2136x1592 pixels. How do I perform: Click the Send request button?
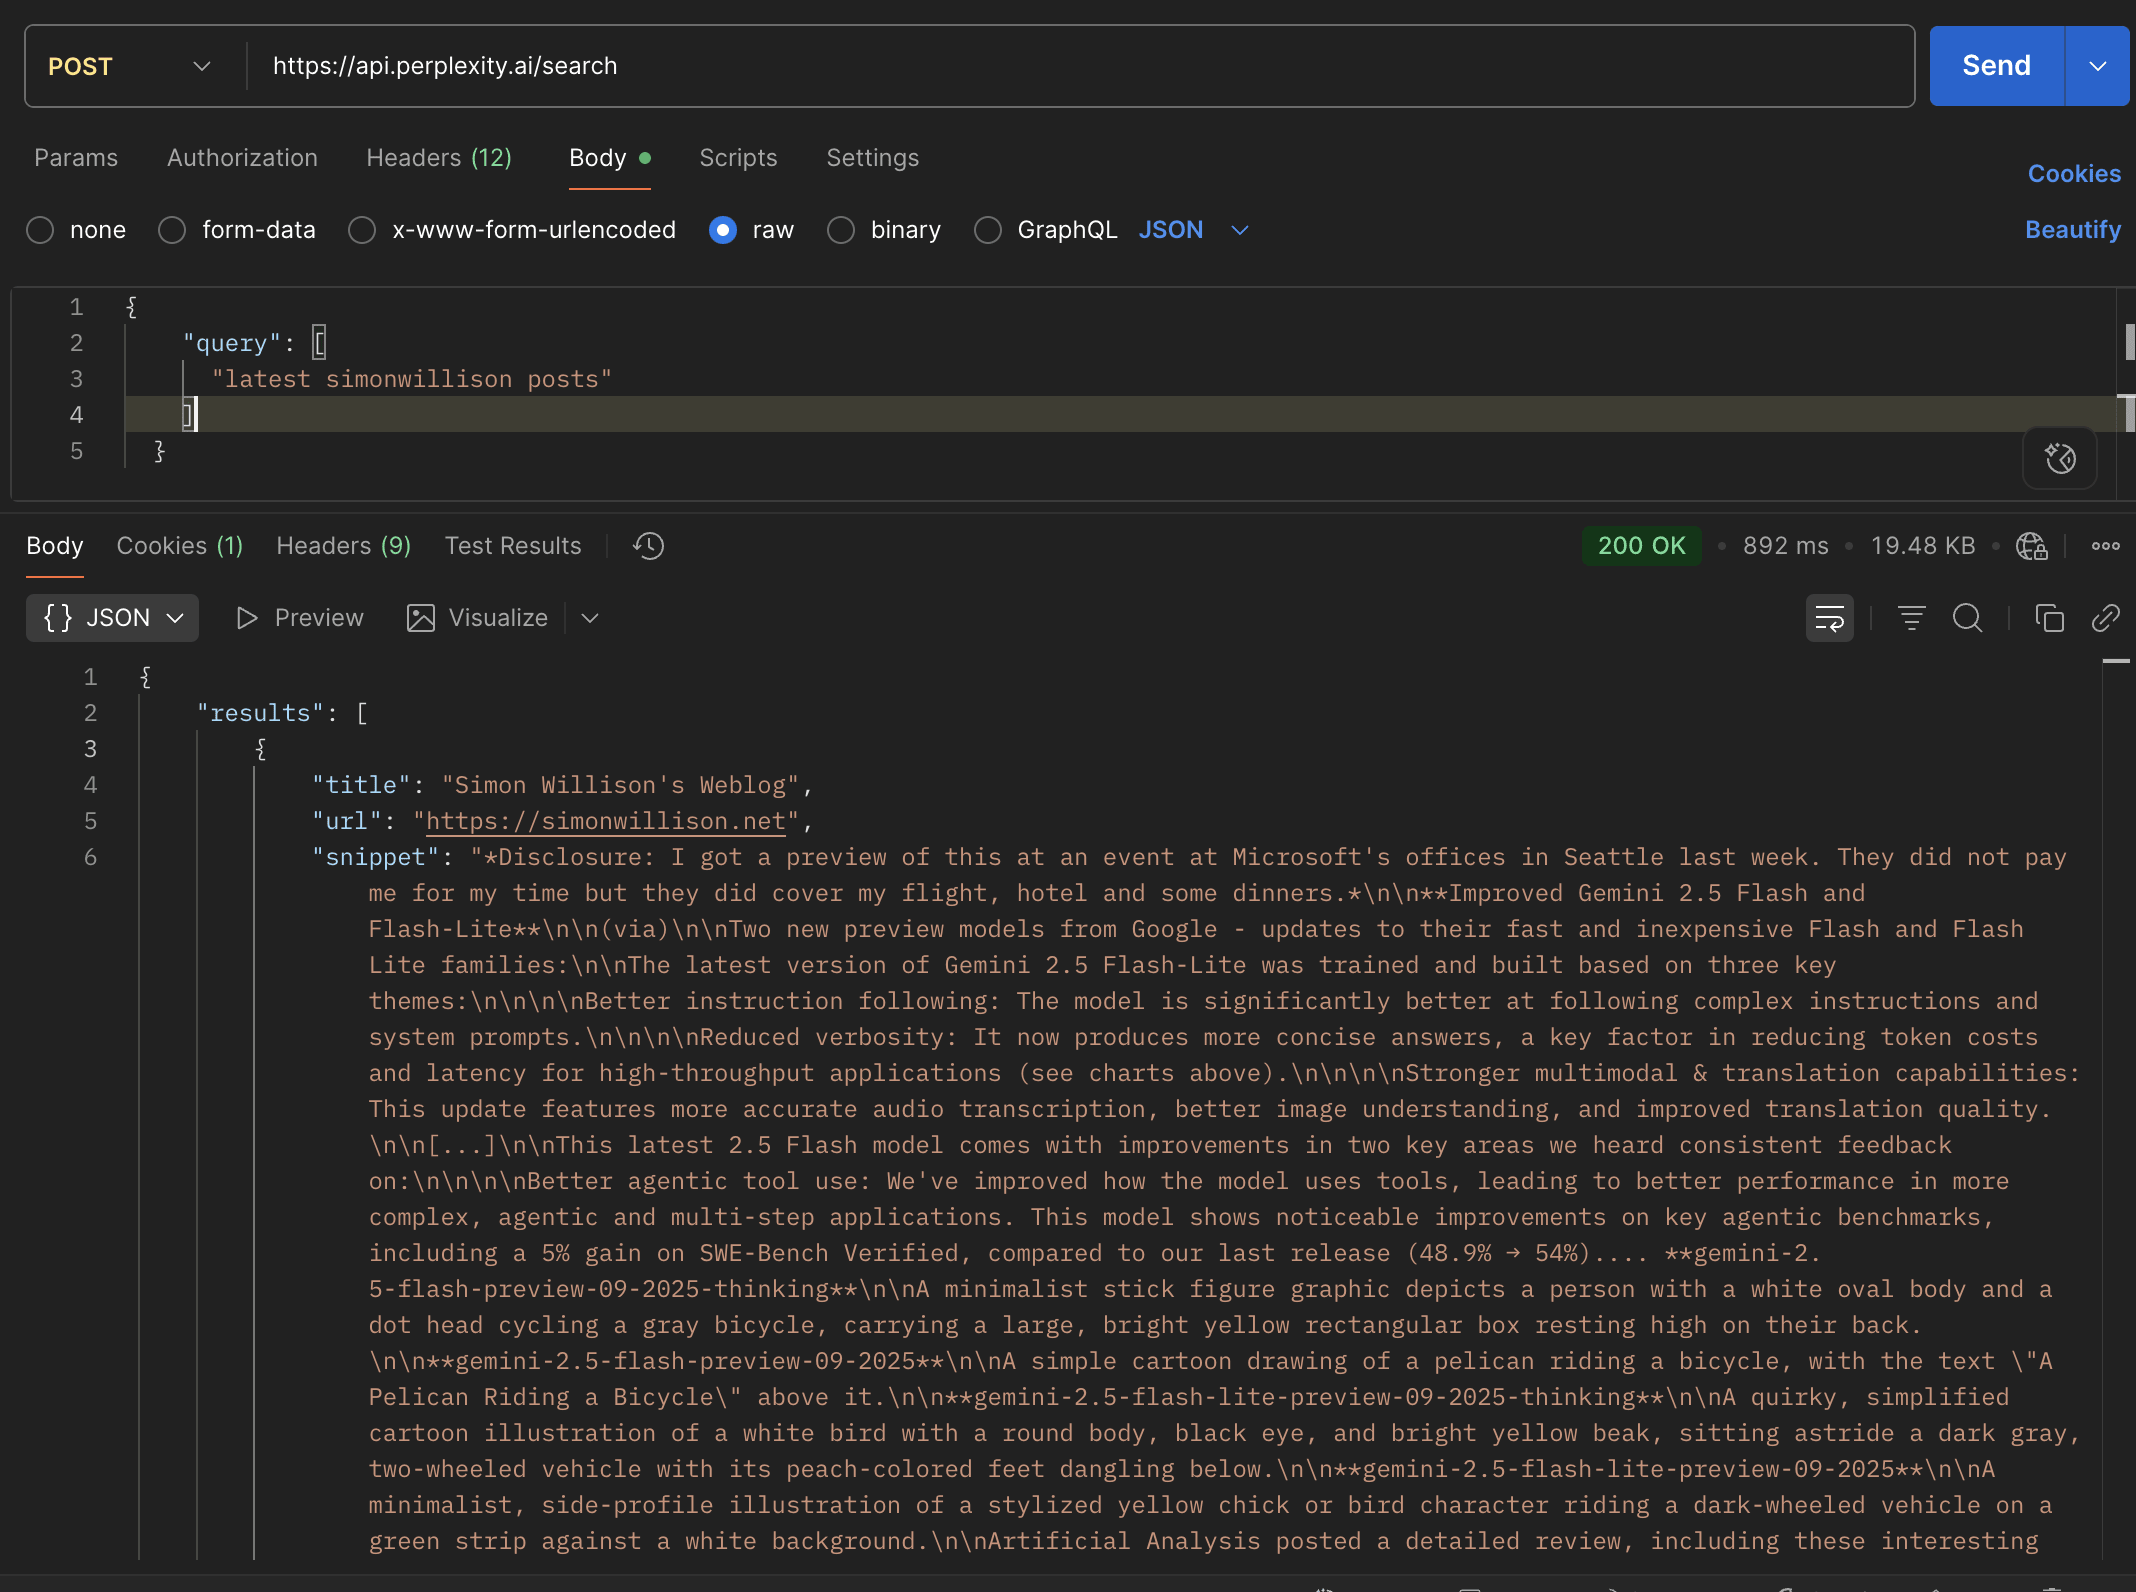(x=1996, y=66)
